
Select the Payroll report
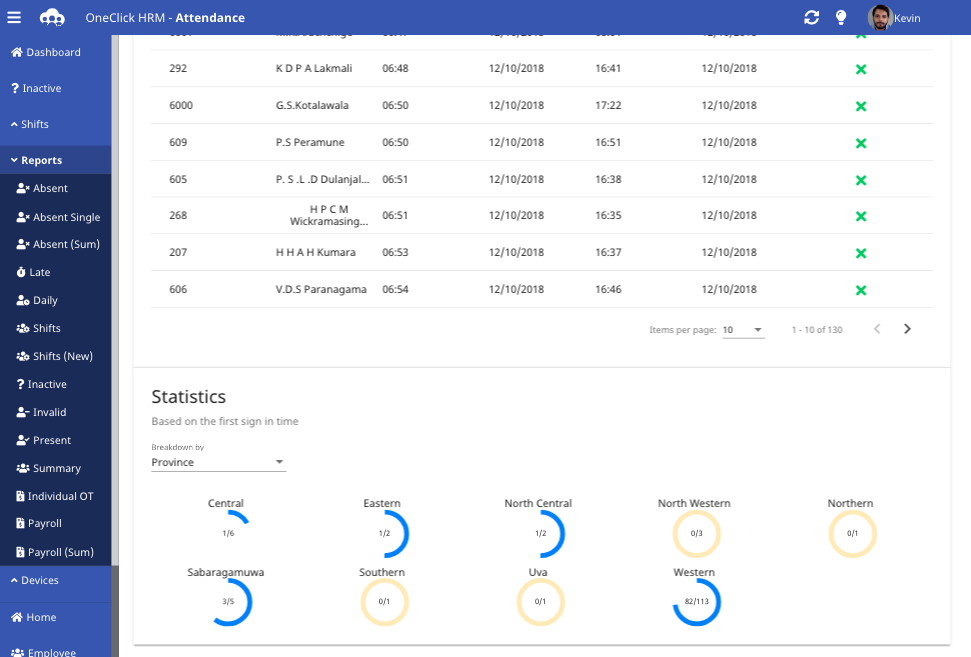coord(46,523)
